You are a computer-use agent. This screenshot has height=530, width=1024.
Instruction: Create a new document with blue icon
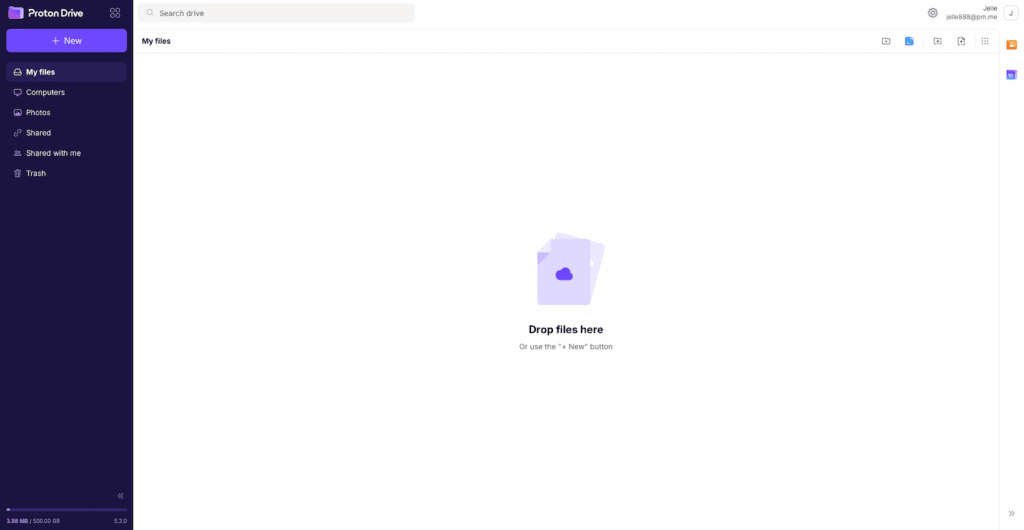pyautogui.click(x=909, y=41)
